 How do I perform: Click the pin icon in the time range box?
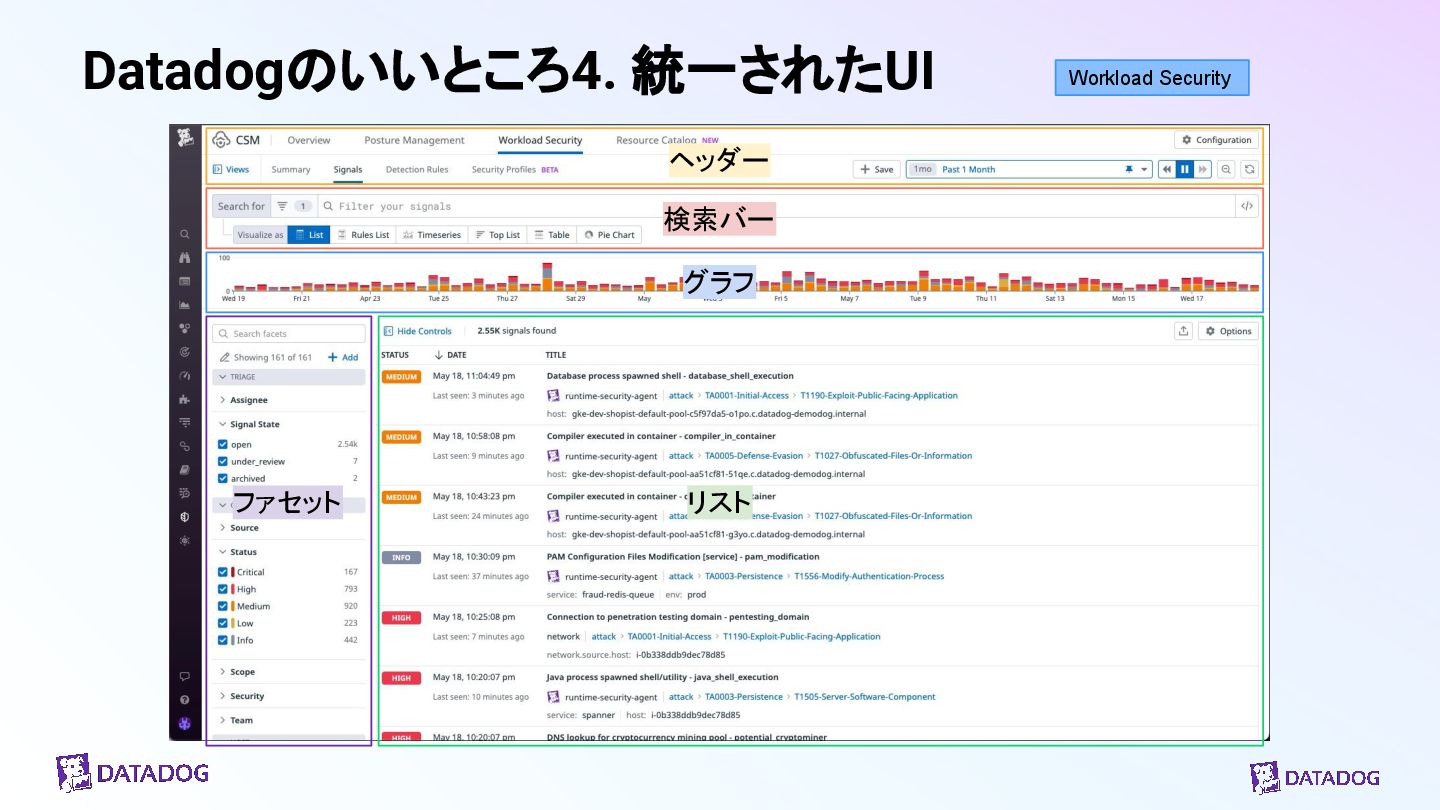click(1129, 169)
